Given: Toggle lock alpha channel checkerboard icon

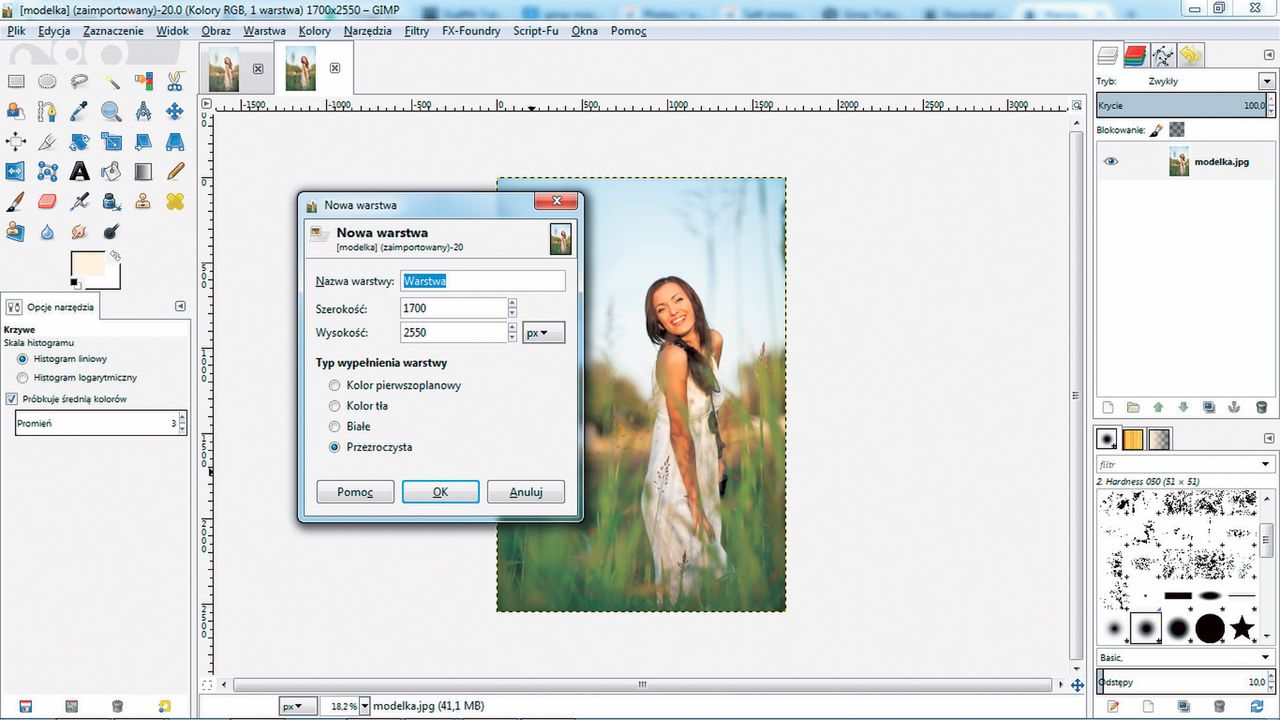Looking at the screenshot, I should tap(1177, 130).
